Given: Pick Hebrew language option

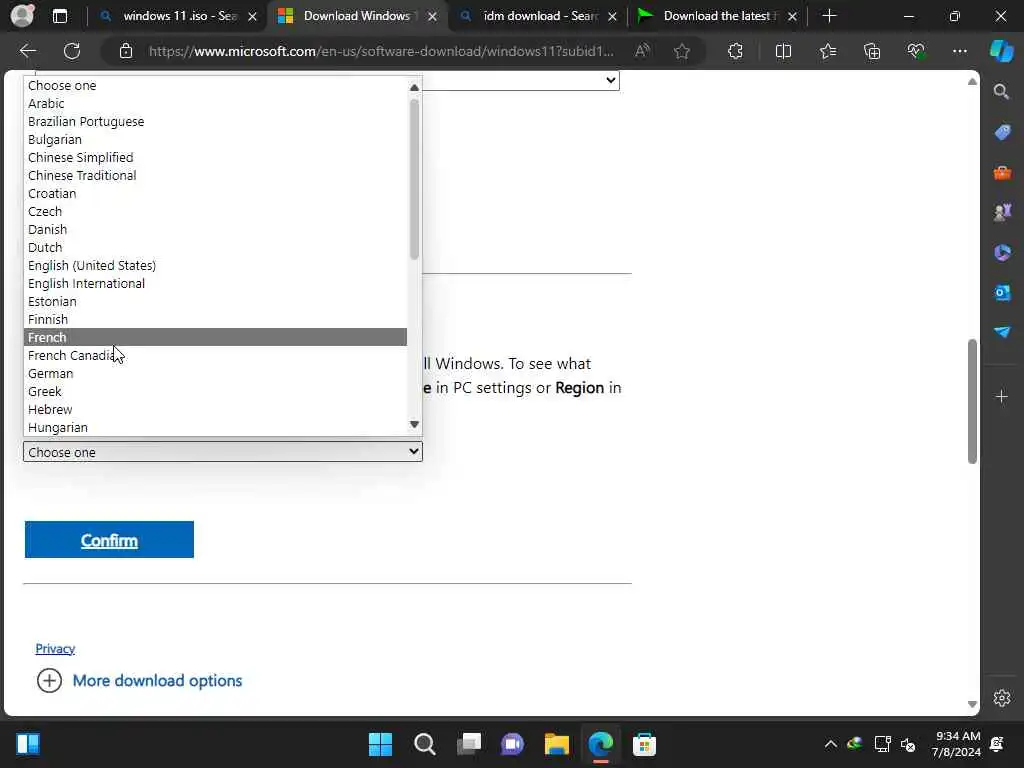Looking at the screenshot, I should 216,409.
